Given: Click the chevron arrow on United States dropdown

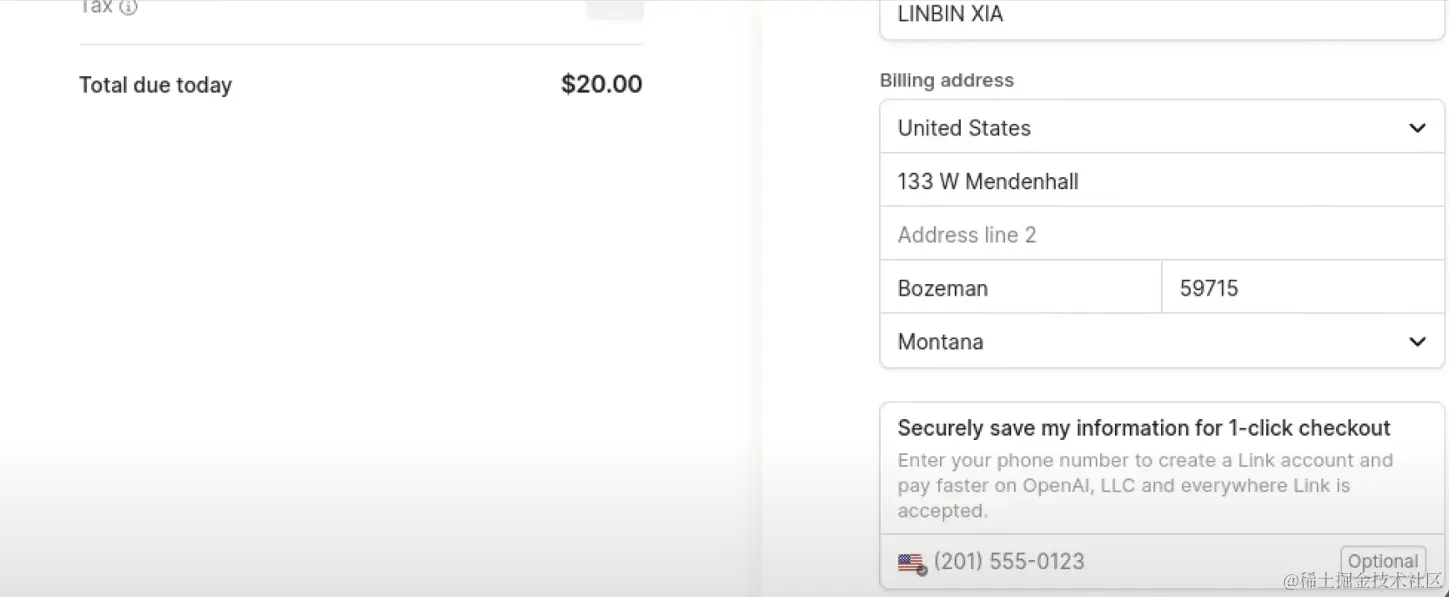Looking at the screenshot, I should pyautogui.click(x=1416, y=128).
